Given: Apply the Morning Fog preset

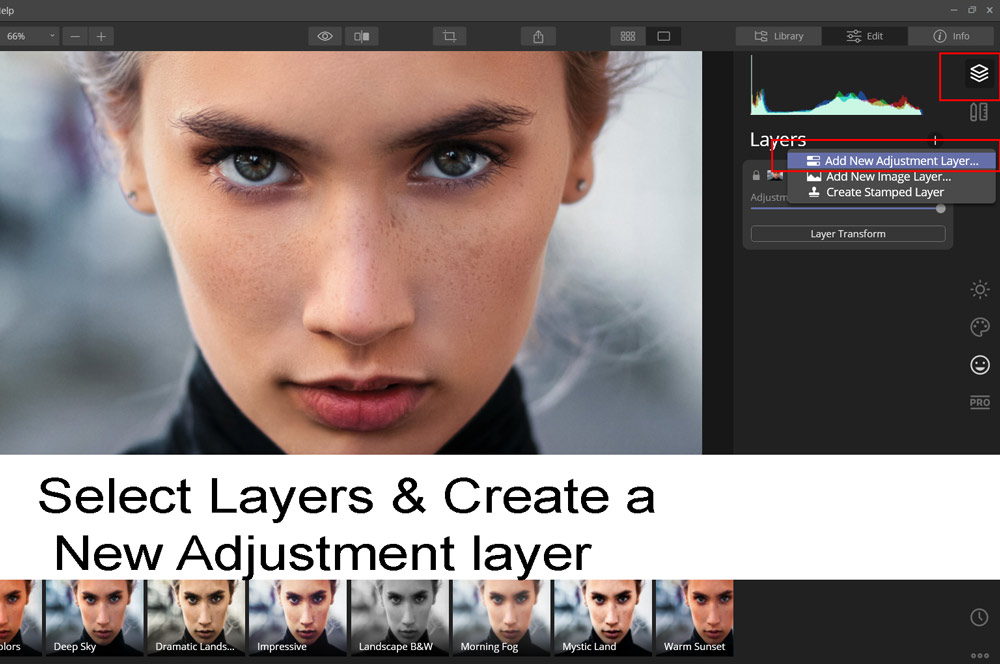Looking at the screenshot, I should [501, 617].
